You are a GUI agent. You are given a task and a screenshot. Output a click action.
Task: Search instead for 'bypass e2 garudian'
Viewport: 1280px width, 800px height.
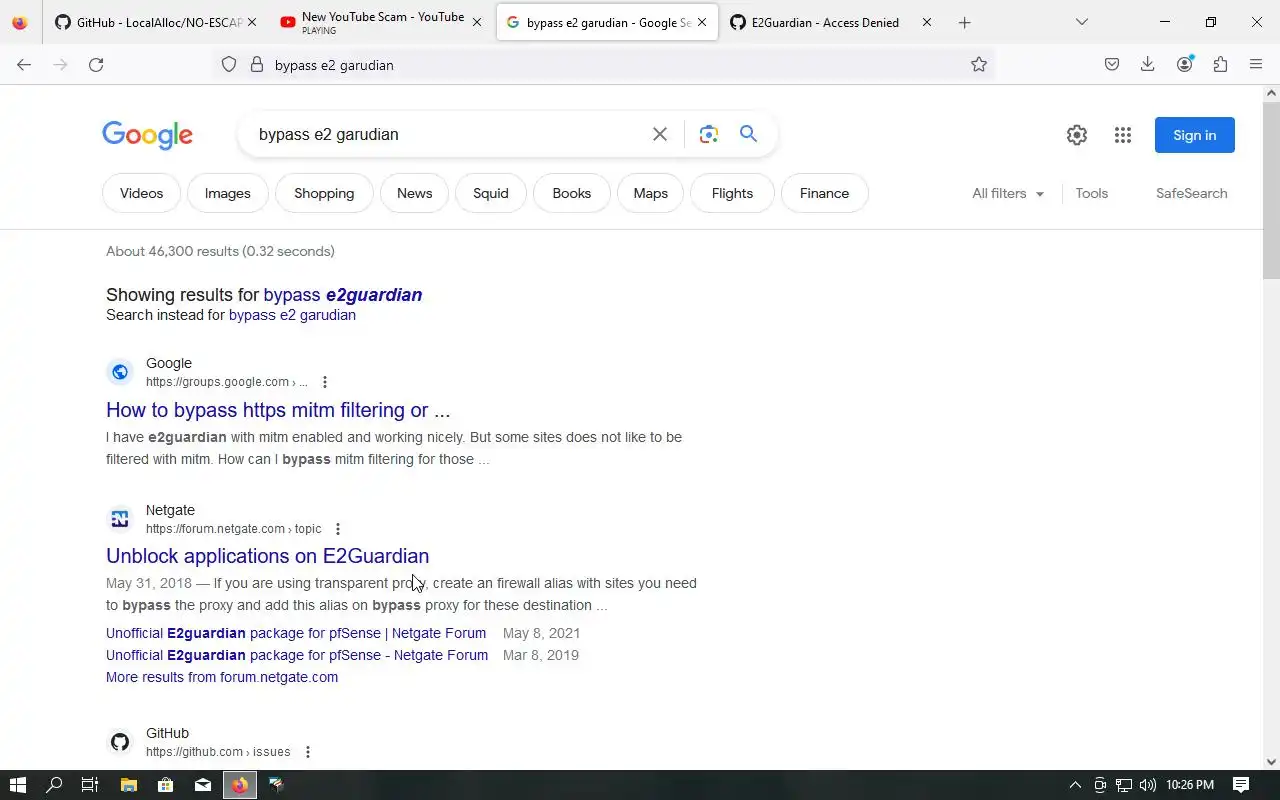(292, 315)
